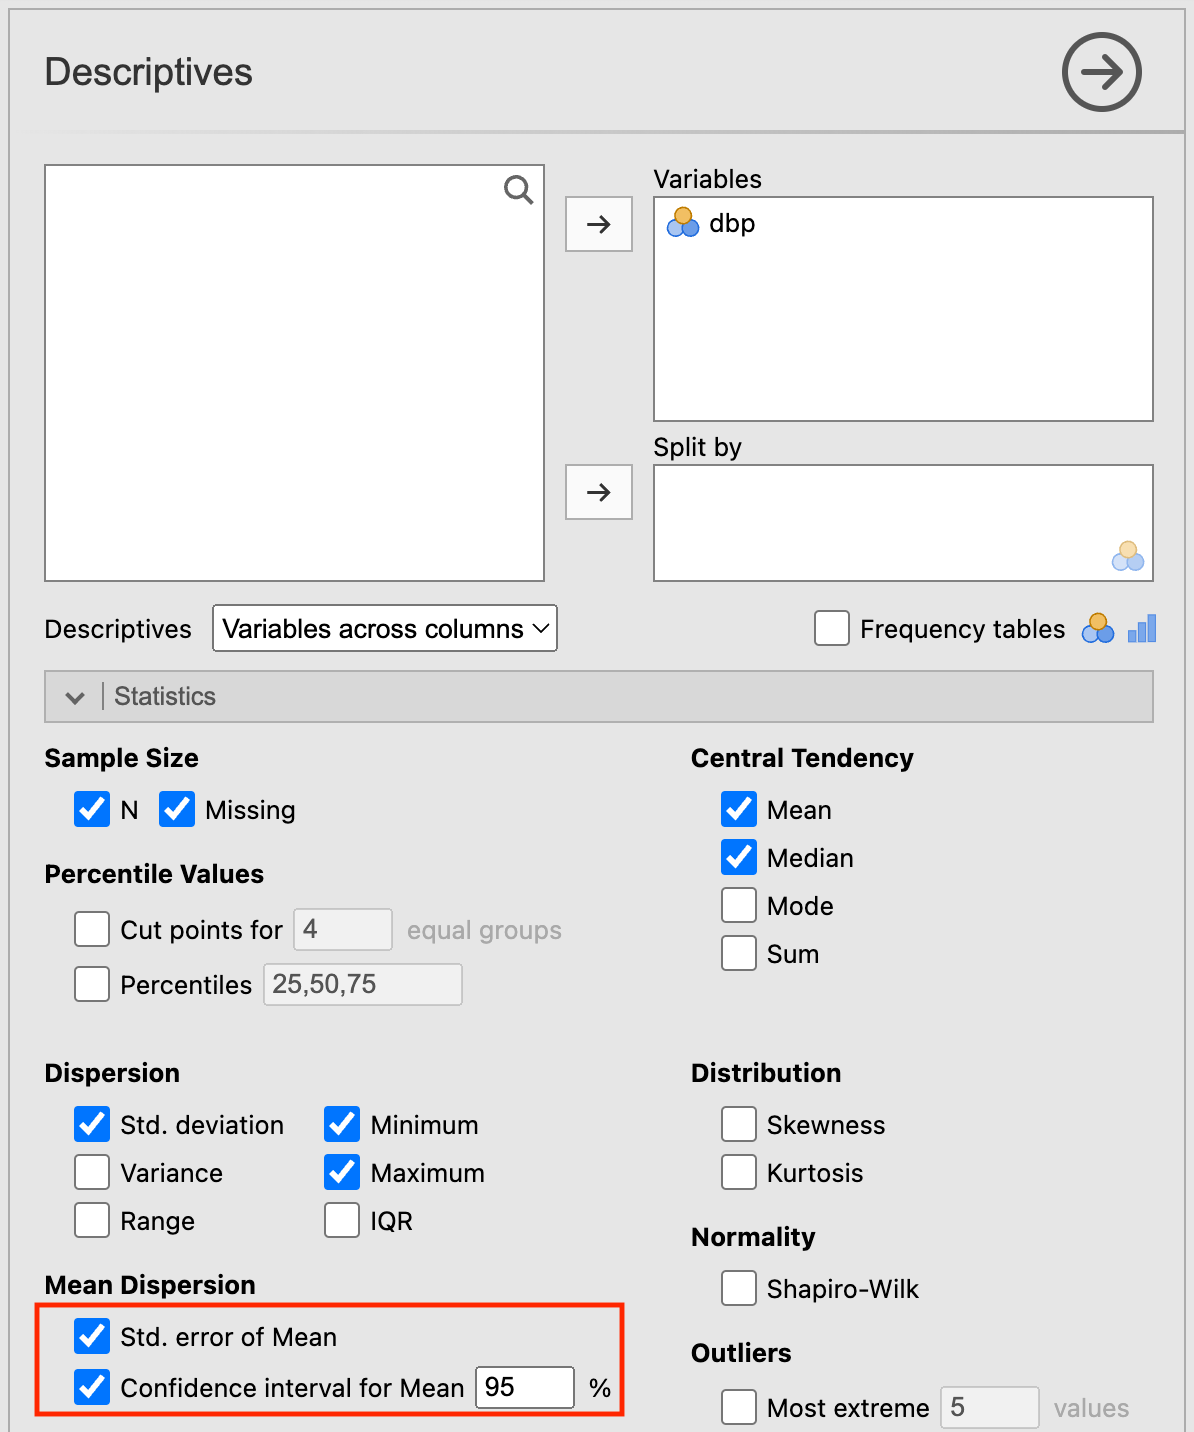Viewport: 1194px width, 1432px height.
Task: Turn off Std. error of Mean
Action: (x=92, y=1336)
